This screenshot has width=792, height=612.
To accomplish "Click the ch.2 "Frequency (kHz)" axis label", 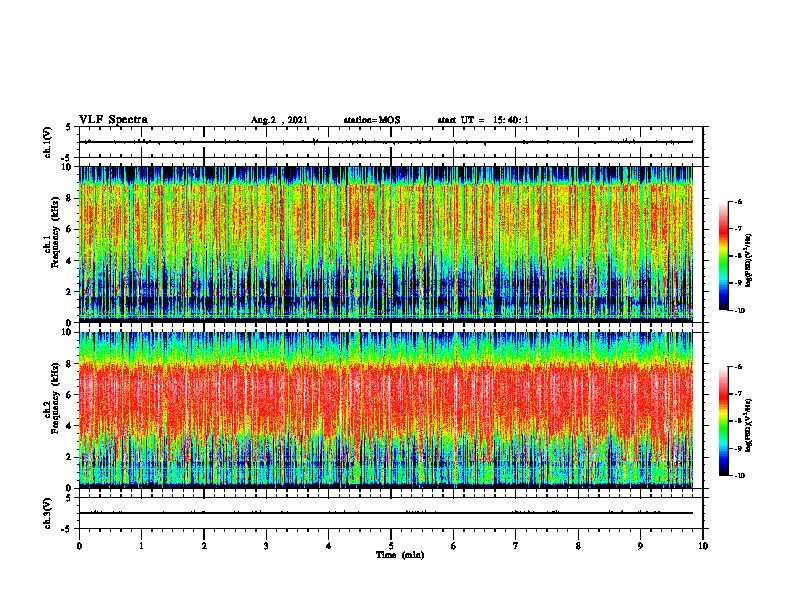I will (x=55, y=398).
